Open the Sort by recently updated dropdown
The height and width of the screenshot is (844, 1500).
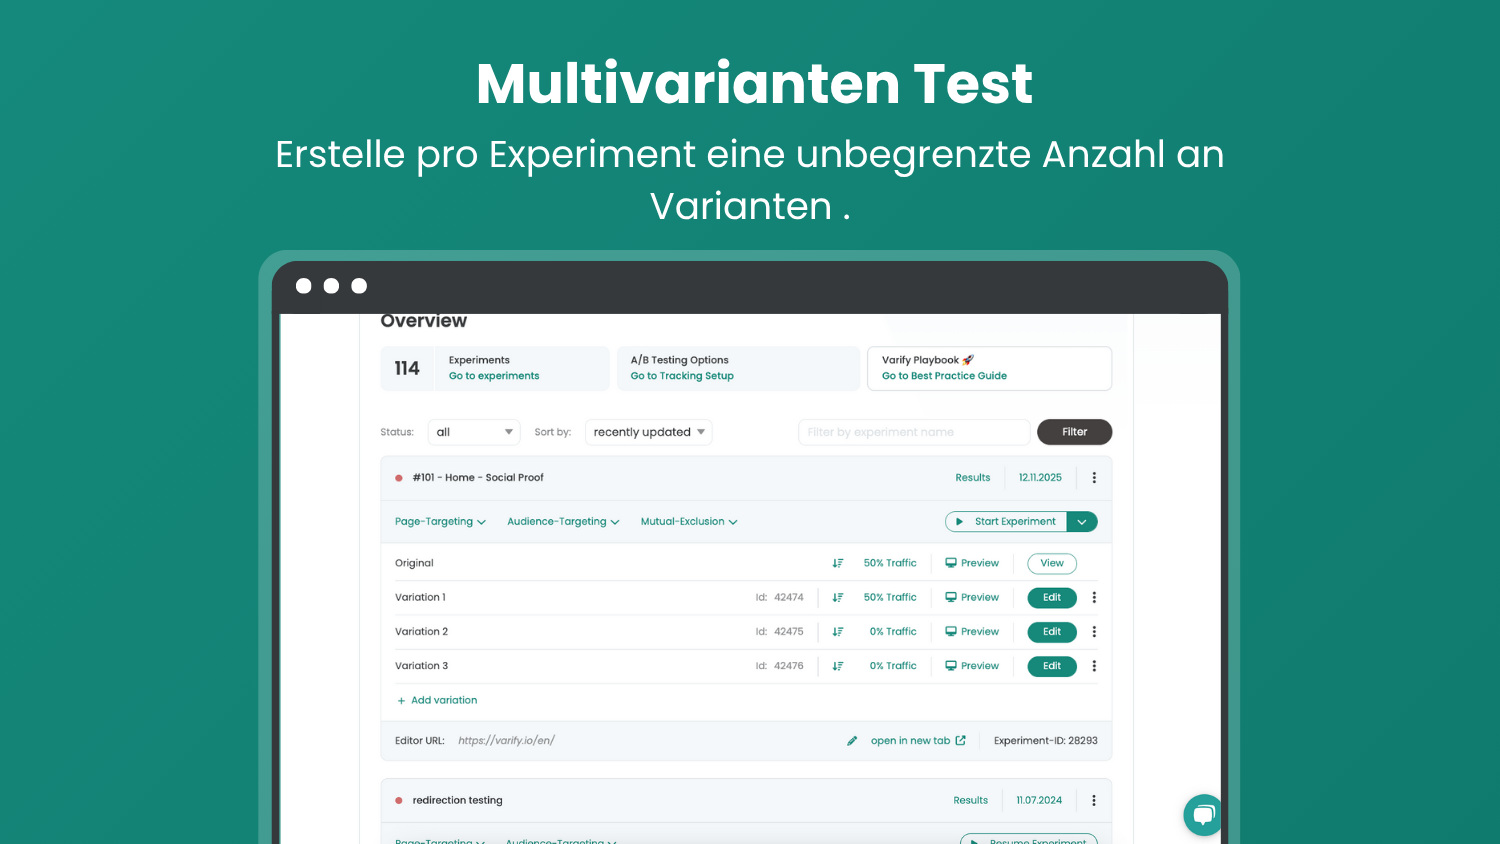point(649,432)
